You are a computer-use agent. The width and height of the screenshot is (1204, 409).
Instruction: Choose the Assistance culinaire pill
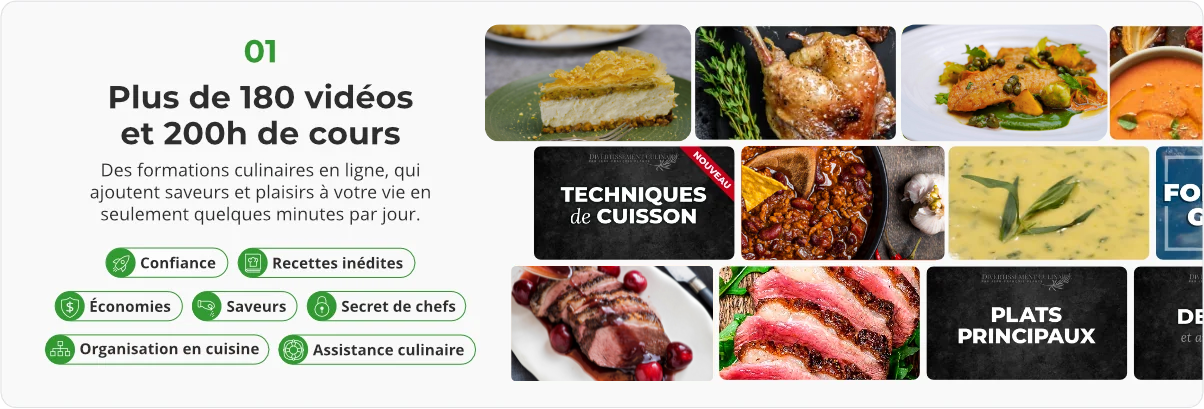pos(377,350)
